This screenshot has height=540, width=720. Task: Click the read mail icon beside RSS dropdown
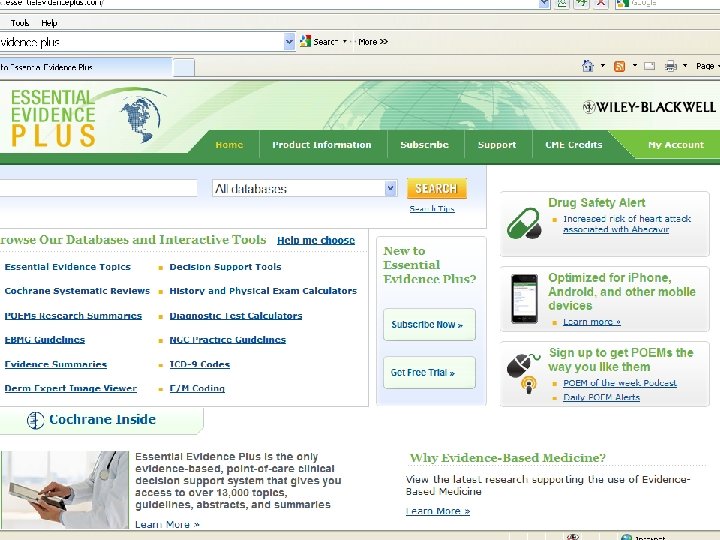tap(649, 66)
